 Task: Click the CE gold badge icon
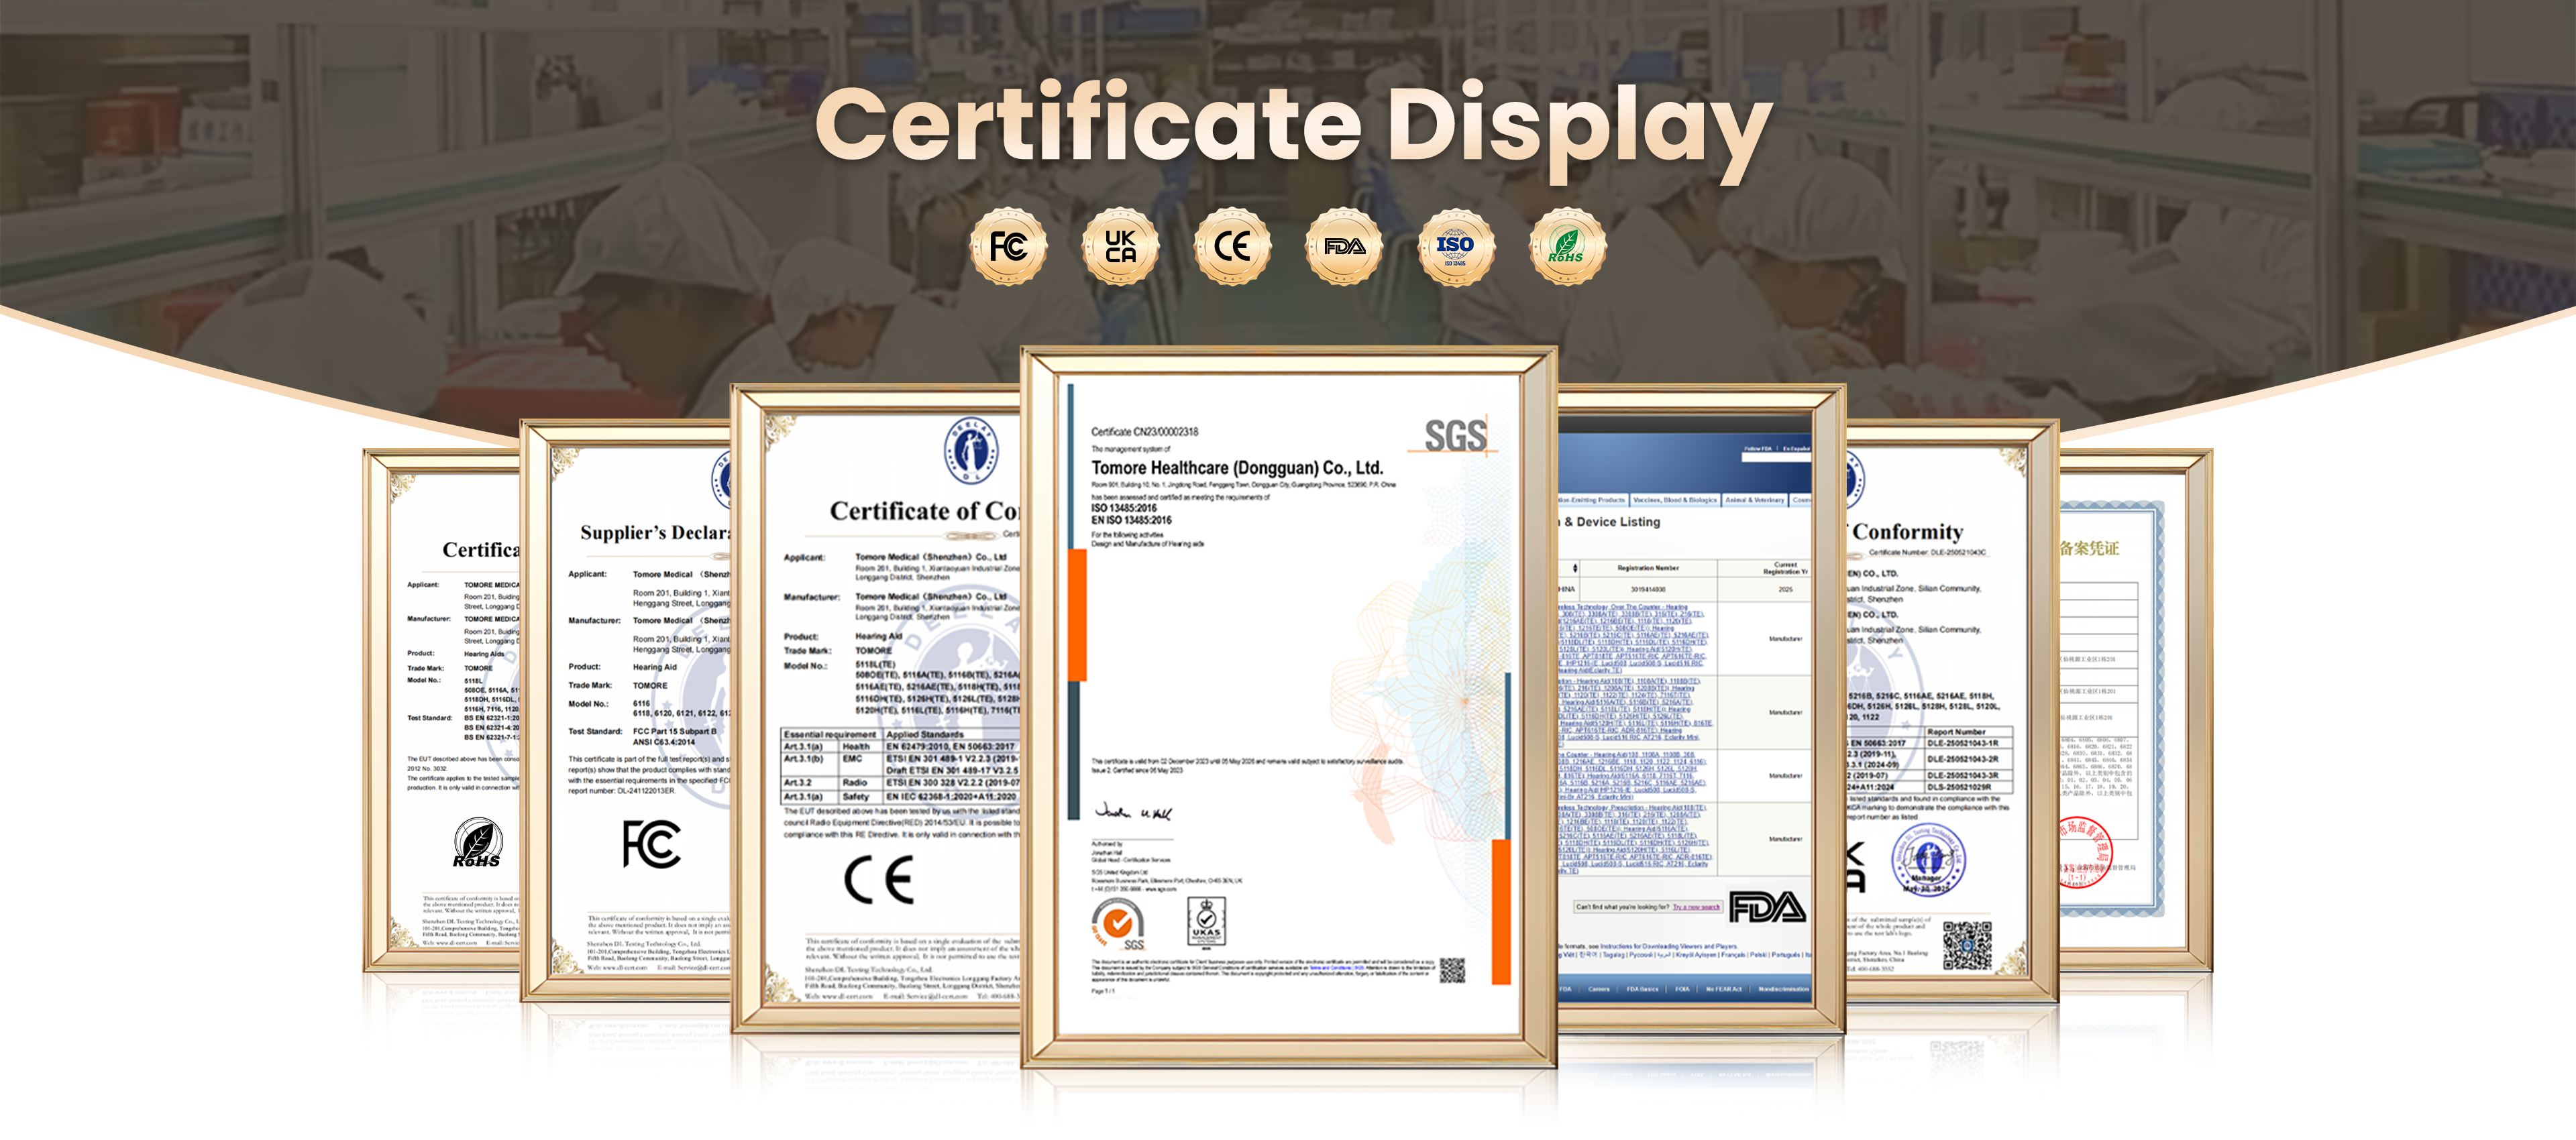[1232, 246]
